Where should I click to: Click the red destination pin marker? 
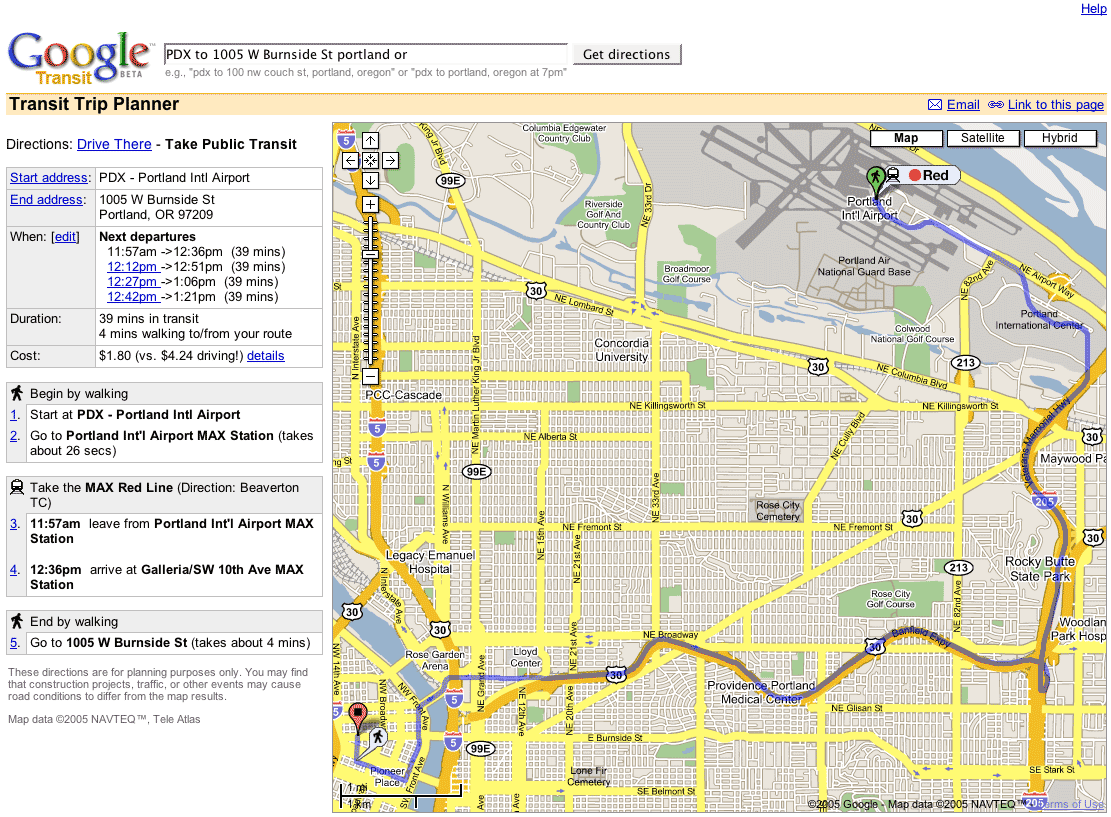[x=360, y=716]
